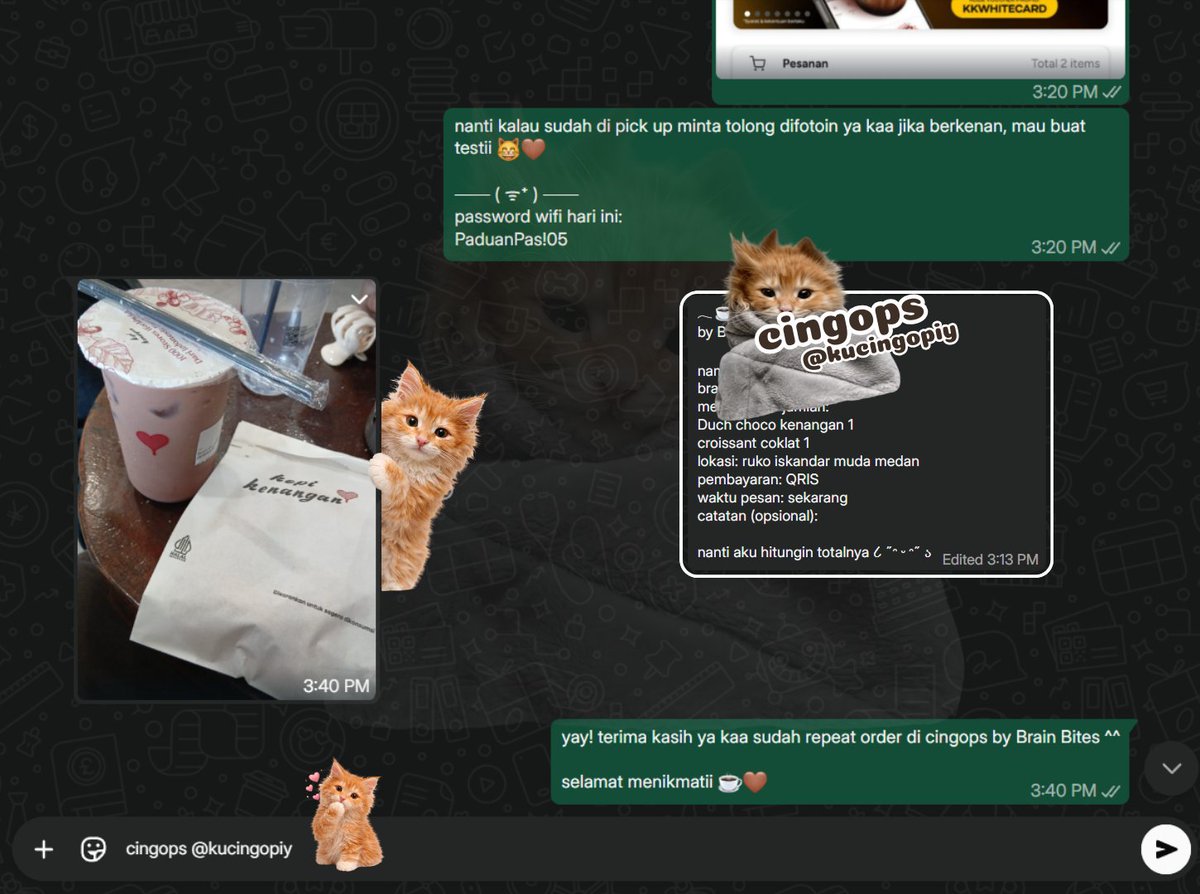Click the read receipt ticks on 3:40 PM reply
The image size is (1200, 894).
pos(1111,791)
